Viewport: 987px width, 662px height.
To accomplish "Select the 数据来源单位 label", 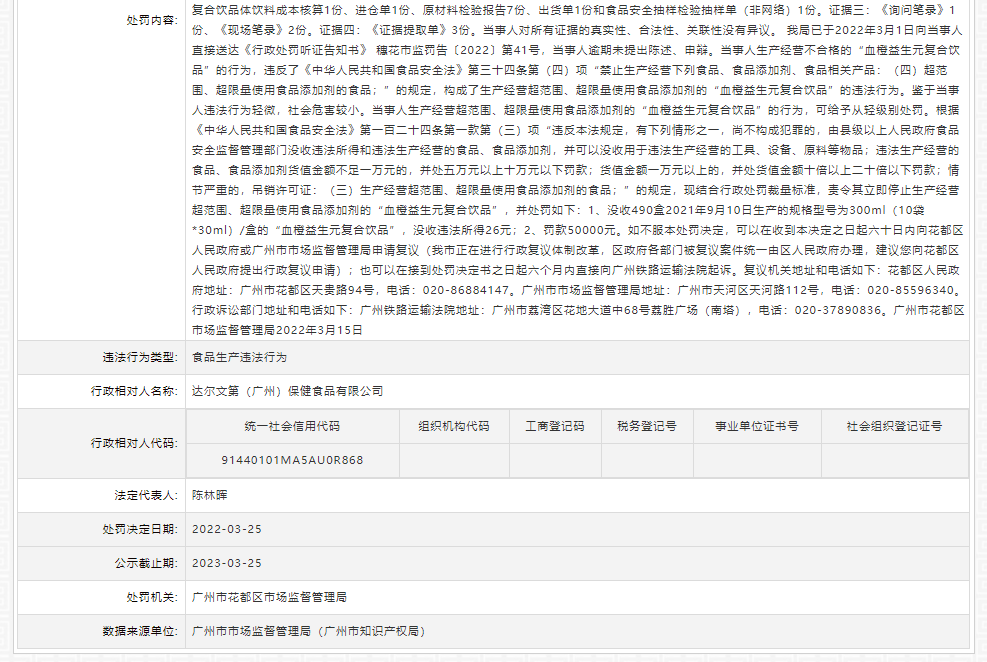I will tap(140, 631).
